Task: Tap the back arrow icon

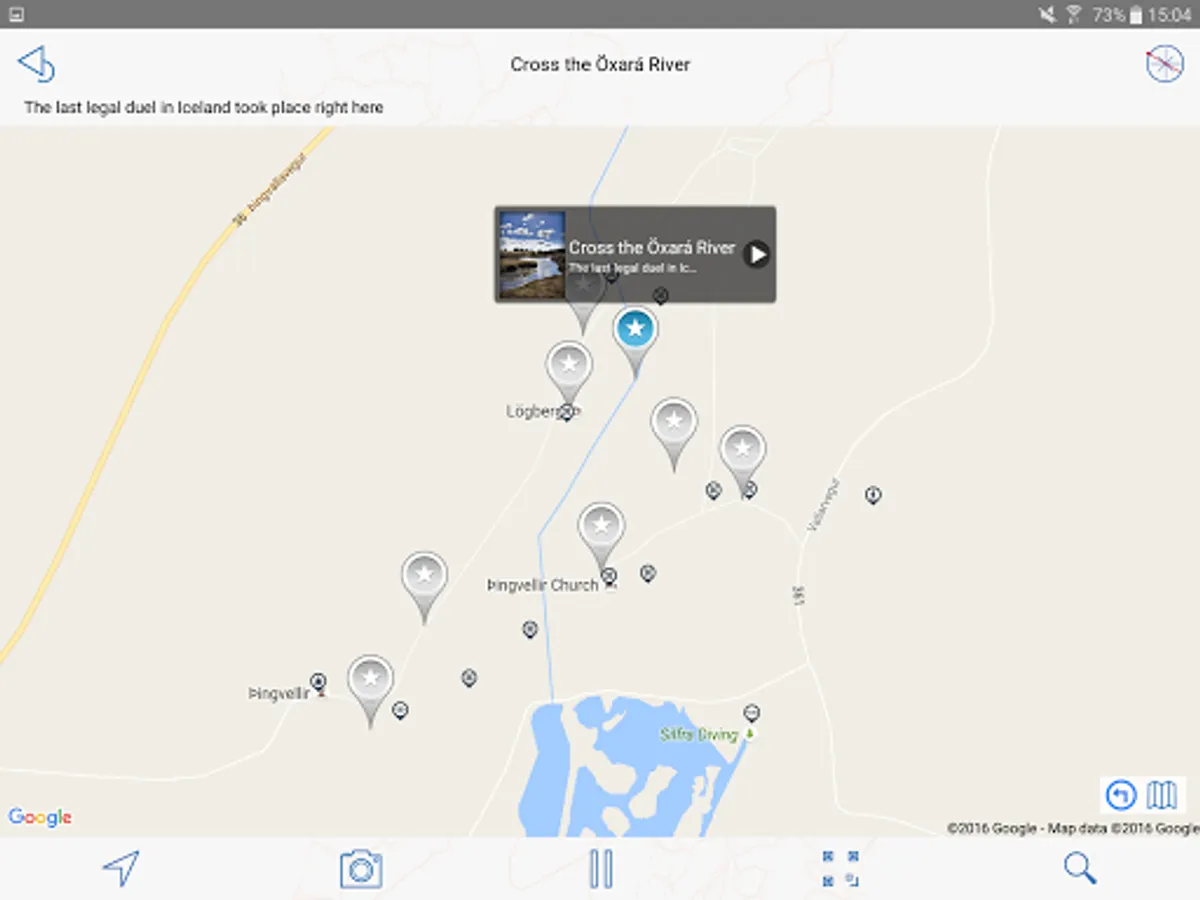Action: tap(36, 63)
